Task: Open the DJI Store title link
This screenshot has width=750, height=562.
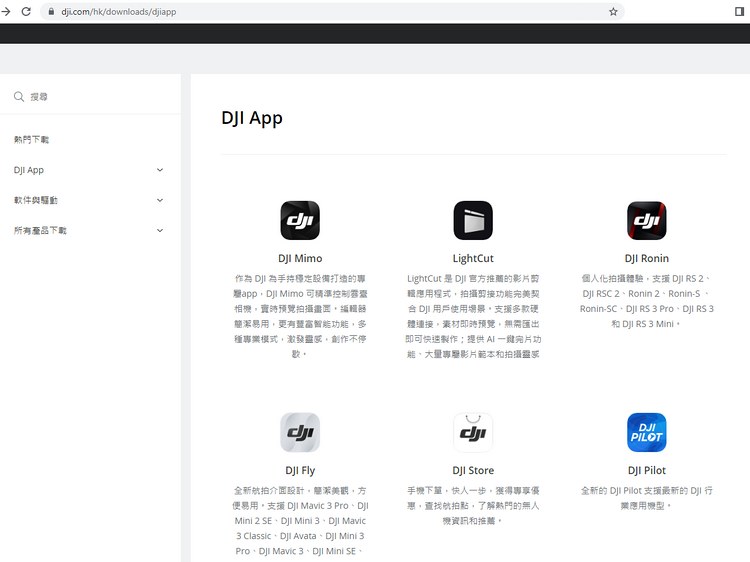Action: click(473, 470)
